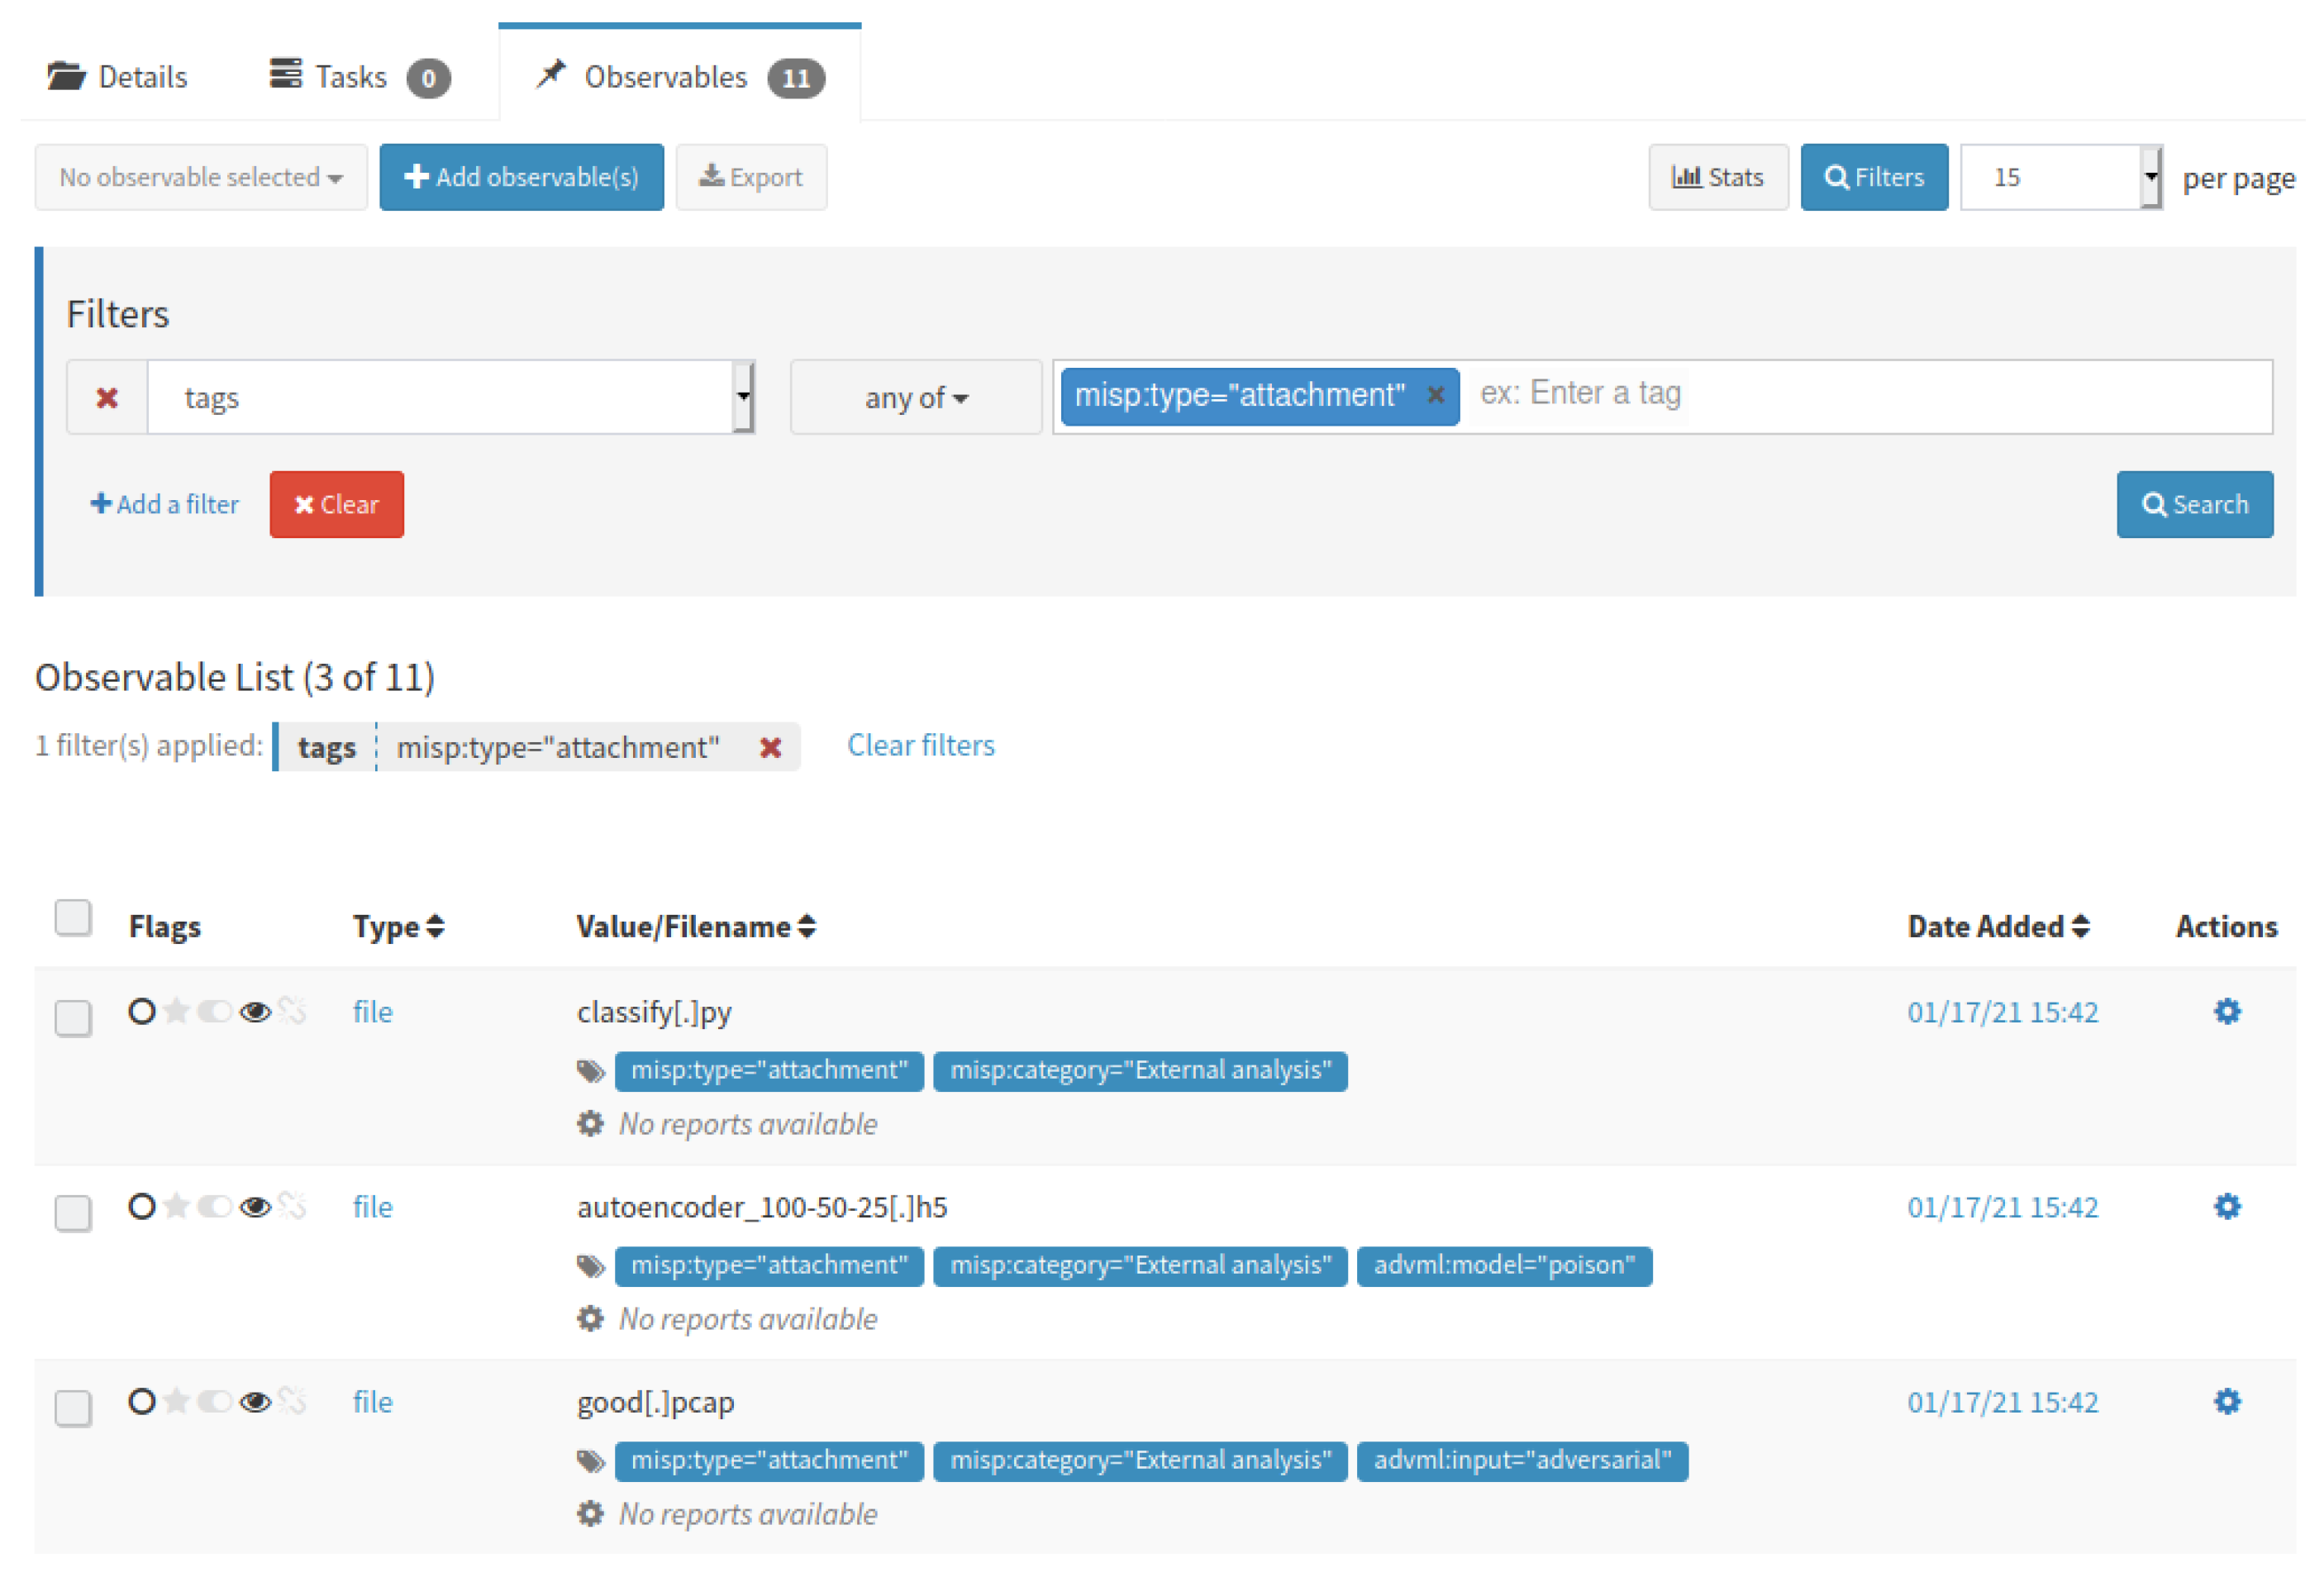Remove the misp:type attachment tag chip from the filter input
This screenshot has height=1582, width=2324.
pos(1435,395)
